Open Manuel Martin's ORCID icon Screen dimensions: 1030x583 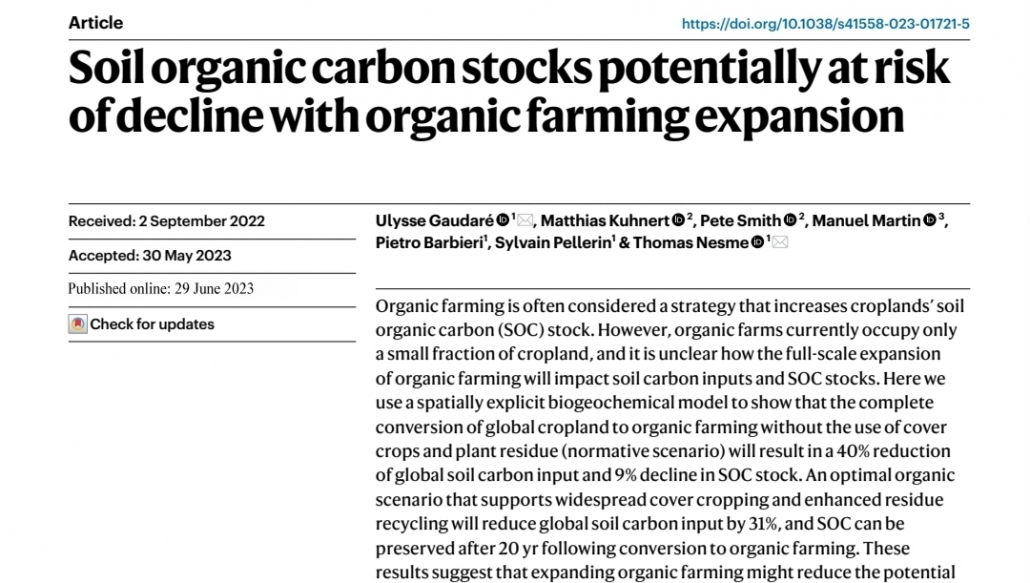click(x=929, y=220)
